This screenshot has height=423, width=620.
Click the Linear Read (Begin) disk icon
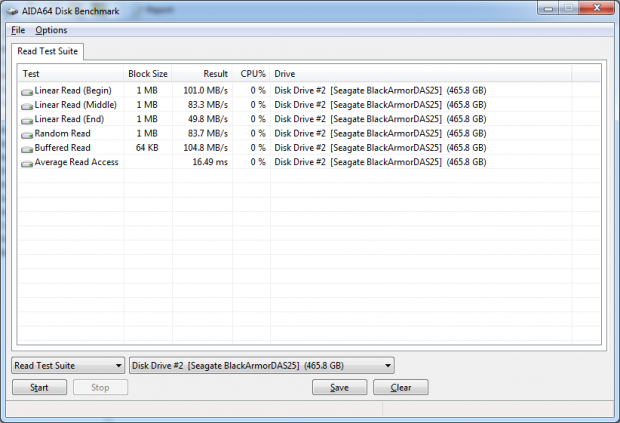point(26,92)
